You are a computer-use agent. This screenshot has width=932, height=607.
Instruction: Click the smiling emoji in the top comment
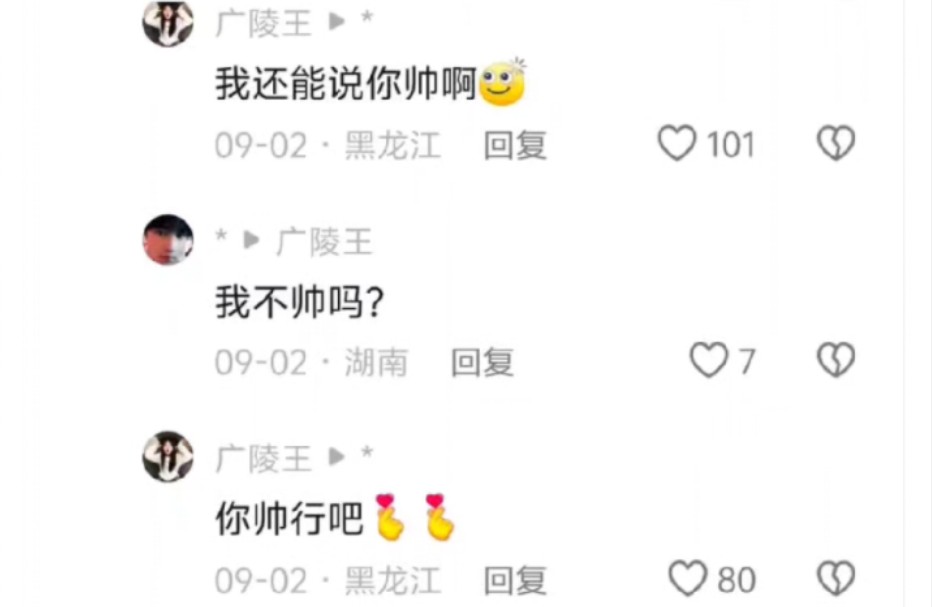503,83
